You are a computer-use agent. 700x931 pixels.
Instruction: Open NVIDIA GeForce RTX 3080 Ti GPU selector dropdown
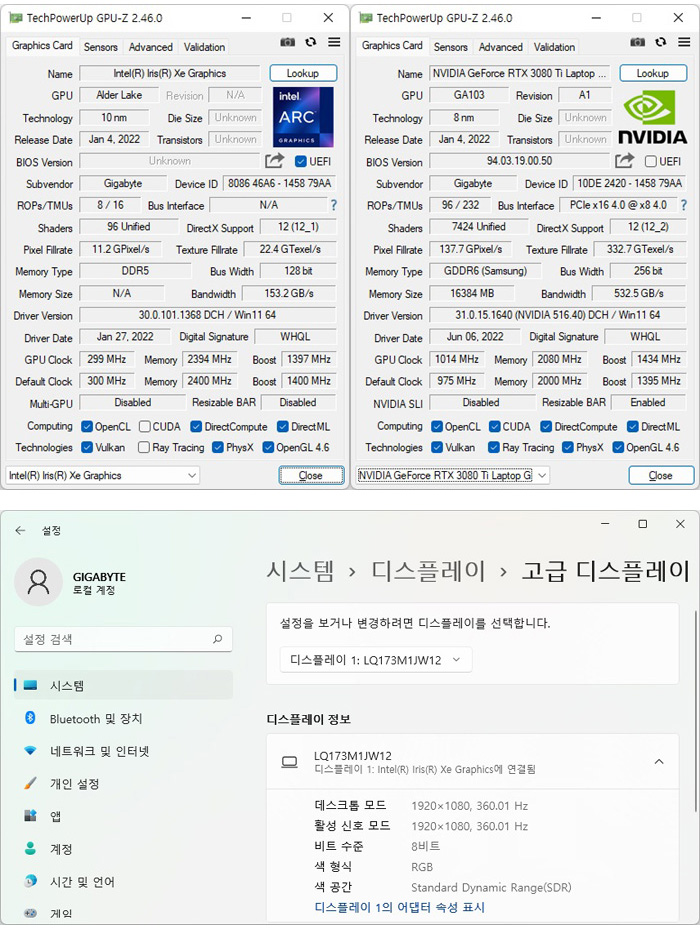coord(452,475)
